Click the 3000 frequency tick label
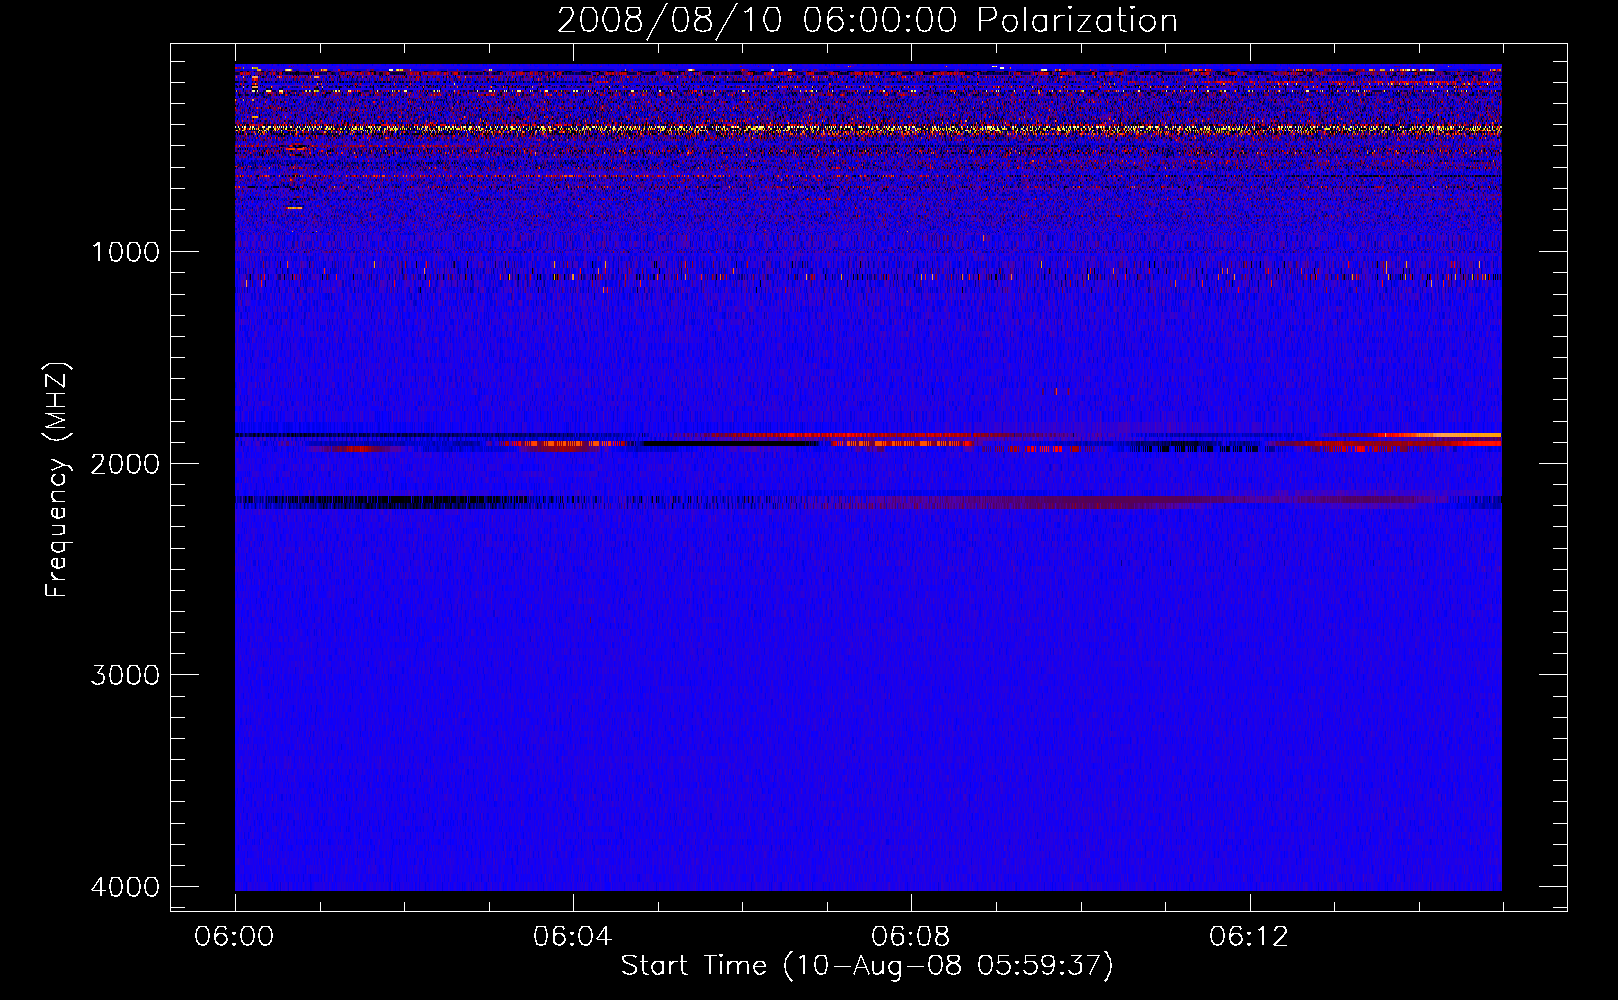 point(125,675)
